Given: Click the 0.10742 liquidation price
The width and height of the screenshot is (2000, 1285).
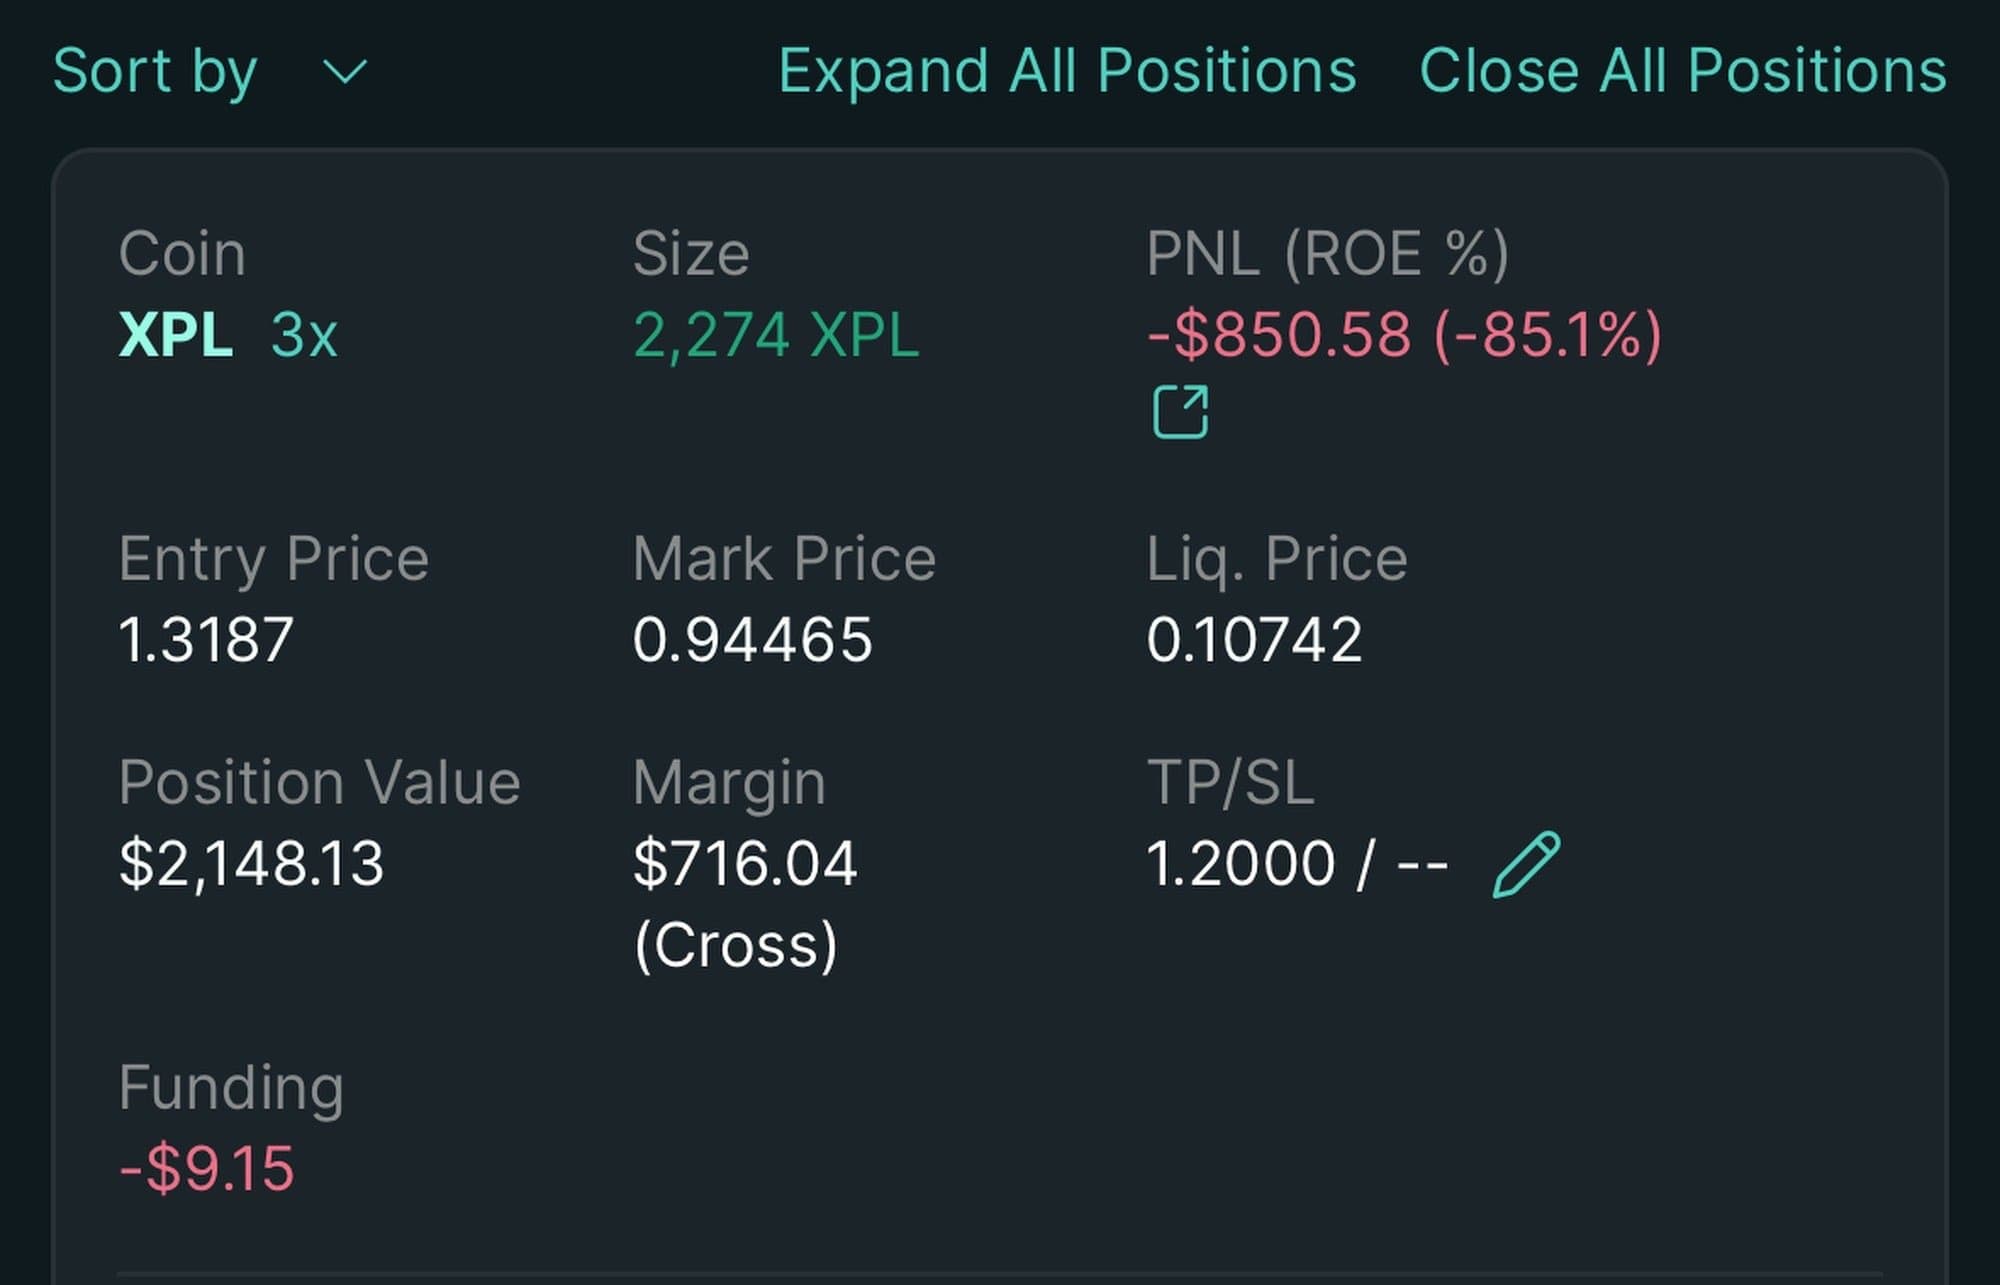Looking at the screenshot, I should point(1254,640).
